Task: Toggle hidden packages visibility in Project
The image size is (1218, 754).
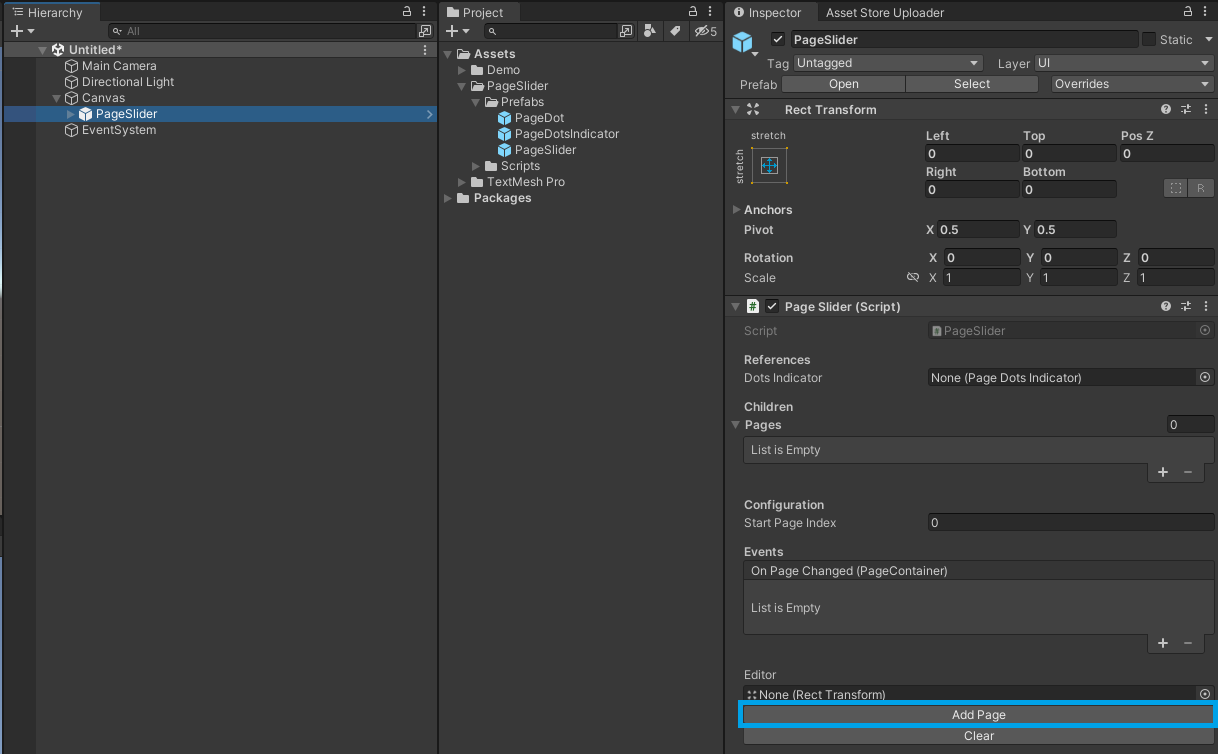Action: (x=706, y=32)
